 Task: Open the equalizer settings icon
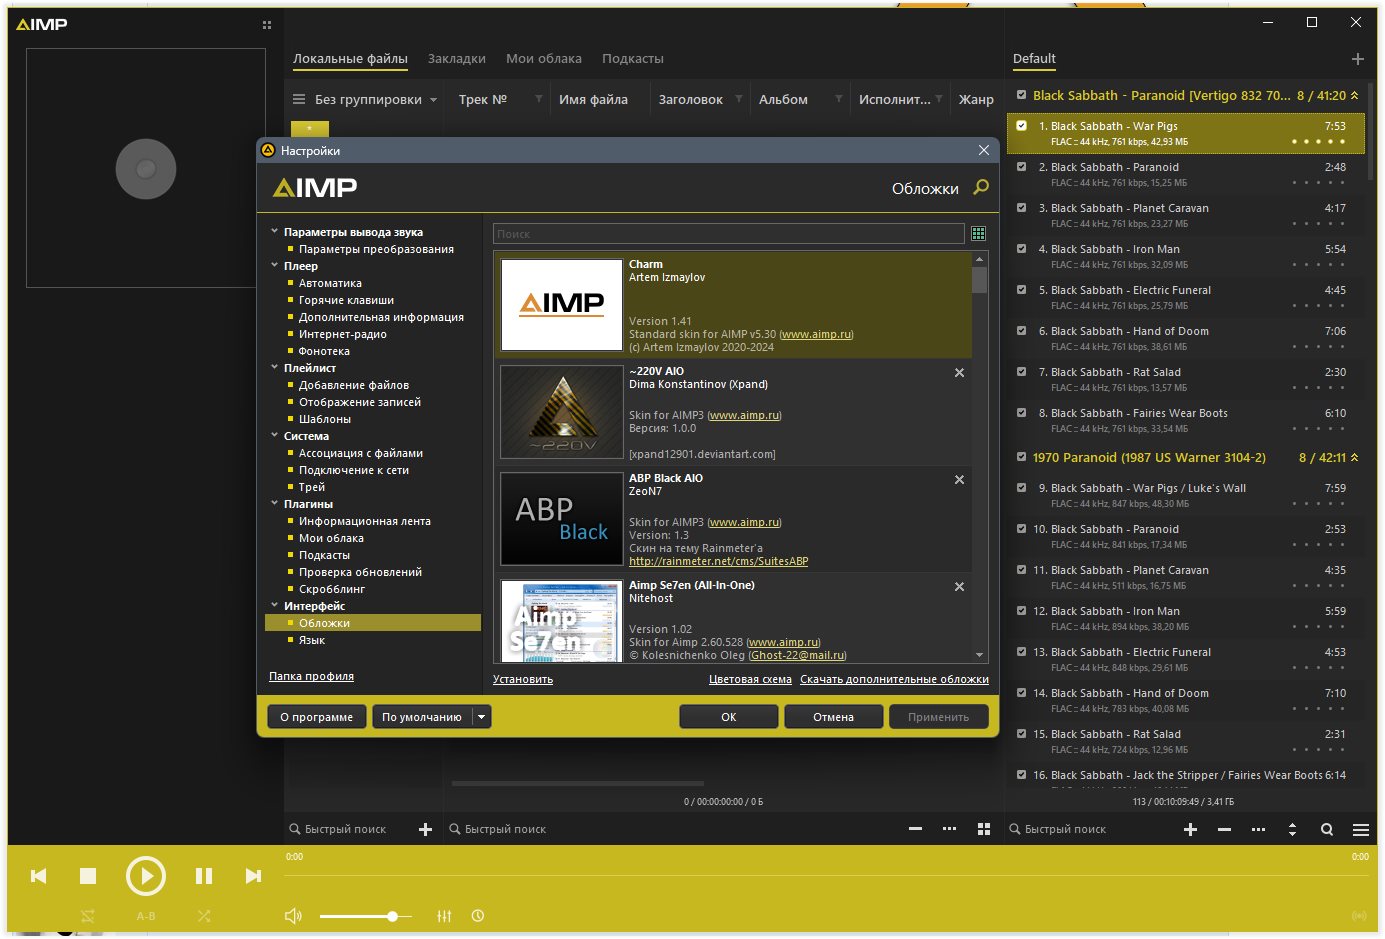click(x=444, y=916)
